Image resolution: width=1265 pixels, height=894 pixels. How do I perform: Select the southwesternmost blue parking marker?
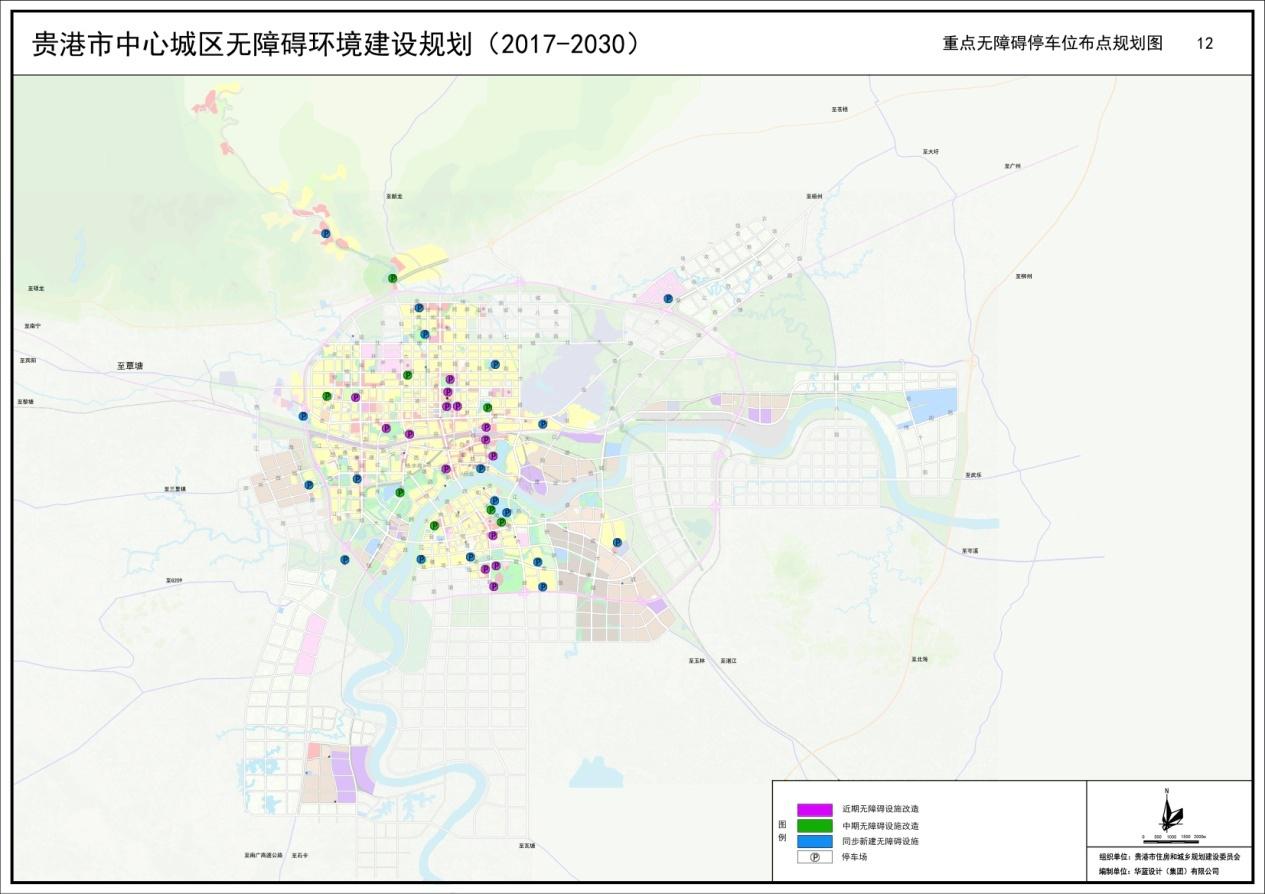pos(345,560)
